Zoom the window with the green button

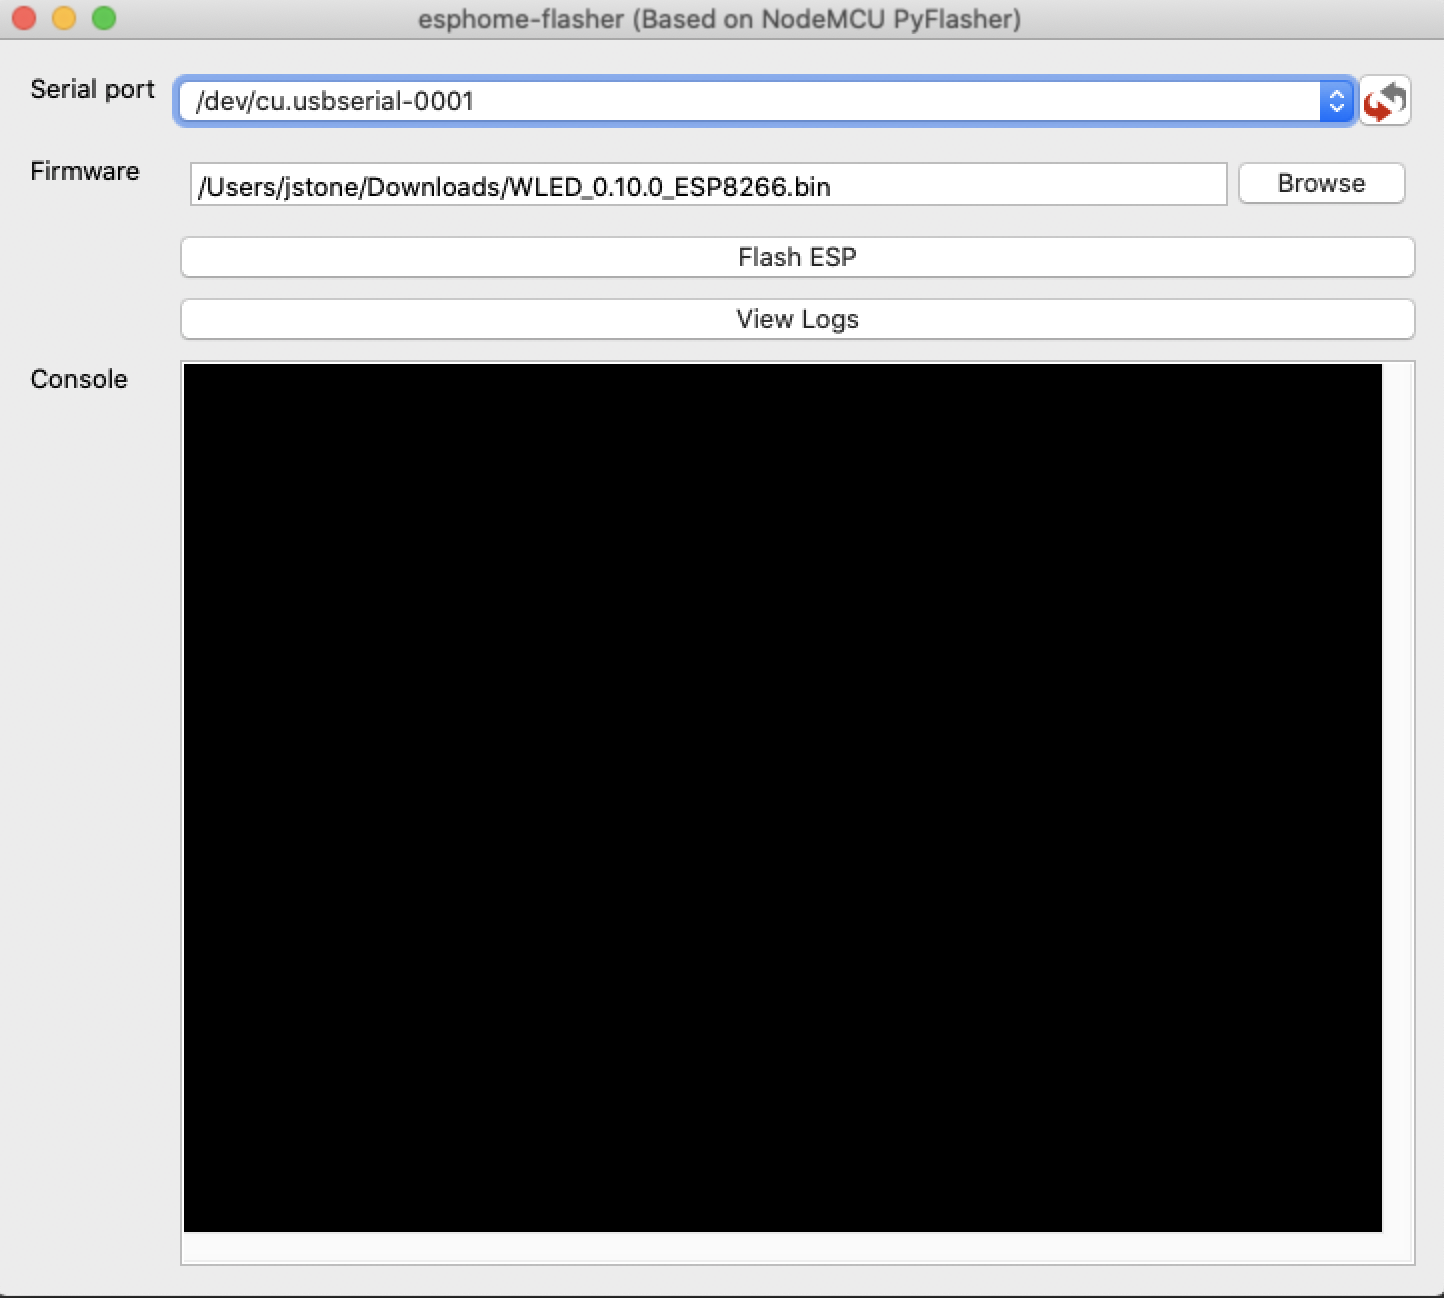104,18
